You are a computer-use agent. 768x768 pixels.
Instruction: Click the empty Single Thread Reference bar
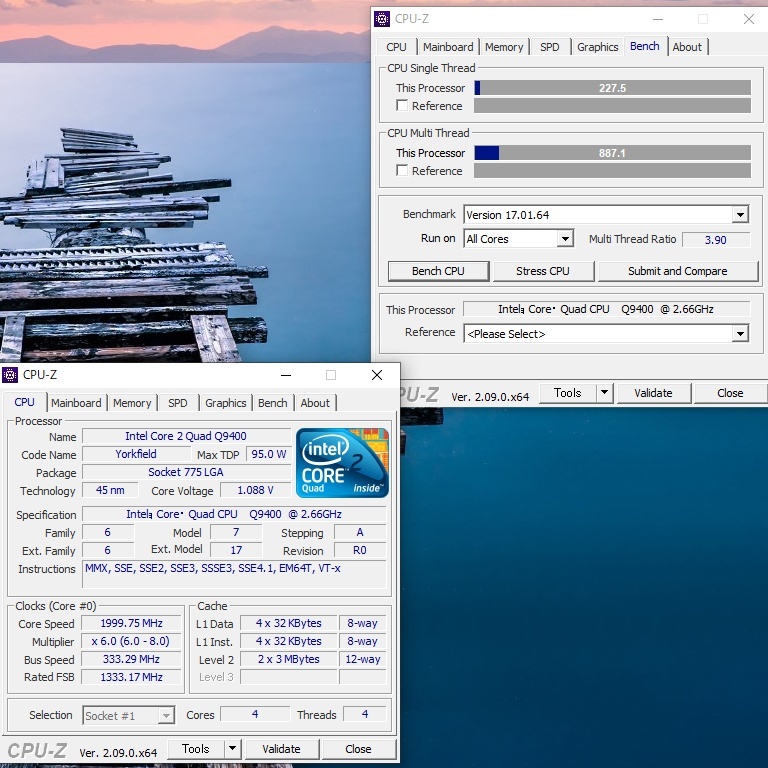point(612,106)
